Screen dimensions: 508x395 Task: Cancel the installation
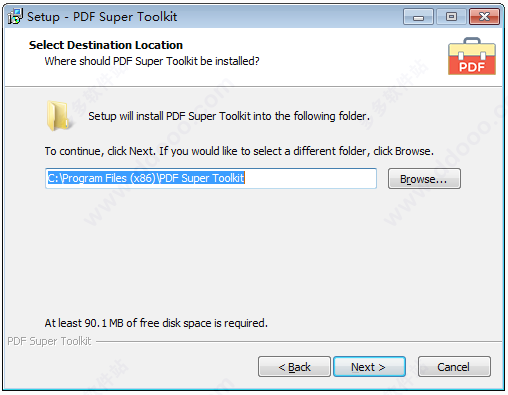coord(454,367)
